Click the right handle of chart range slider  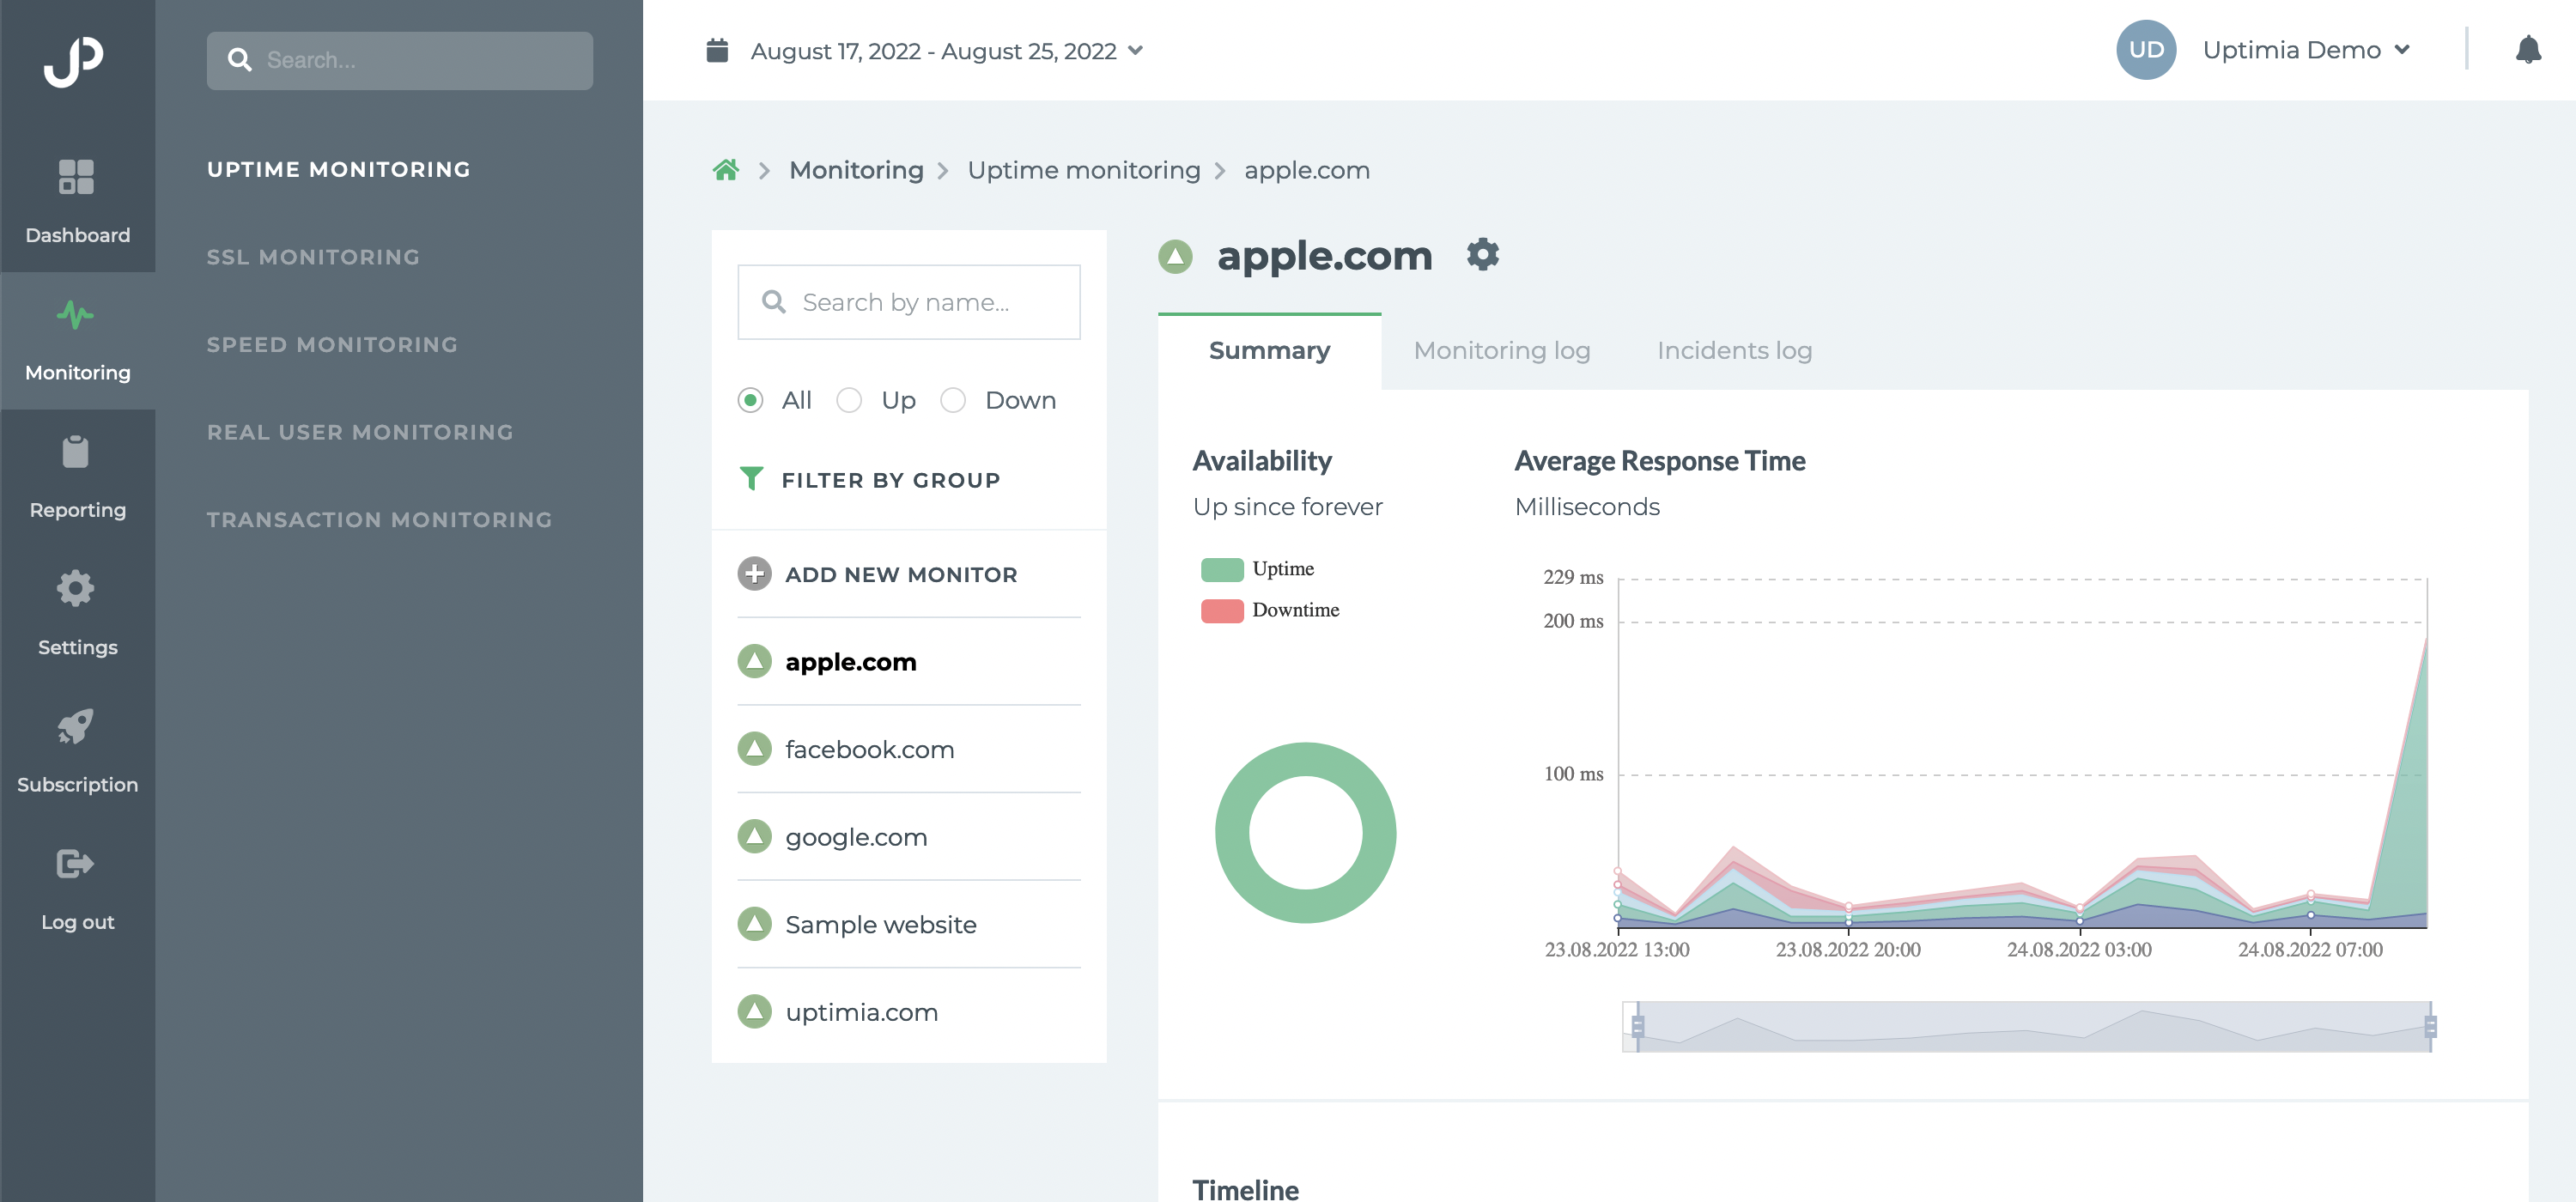click(x=2430, y=1026)
